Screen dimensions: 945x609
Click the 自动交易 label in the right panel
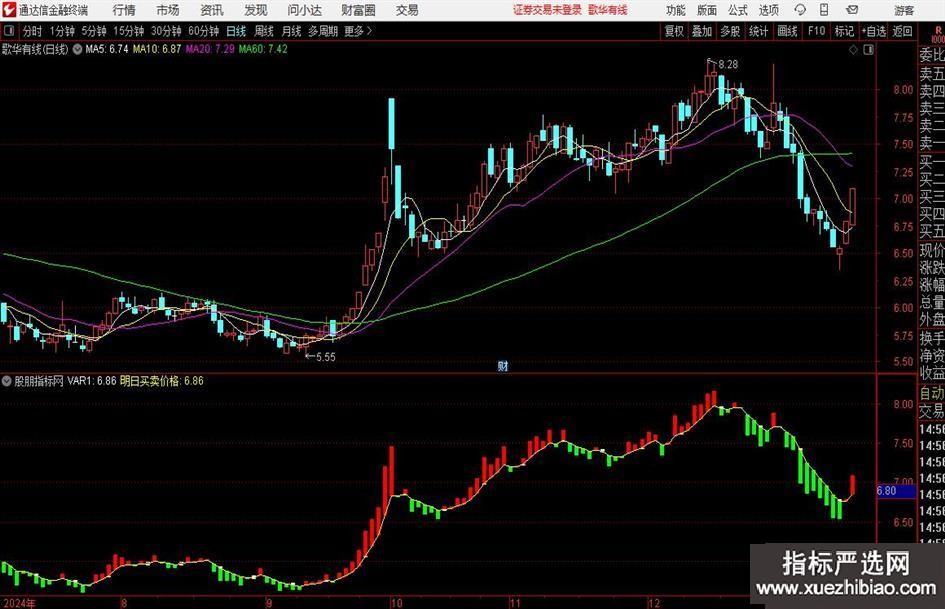[932, 402]
